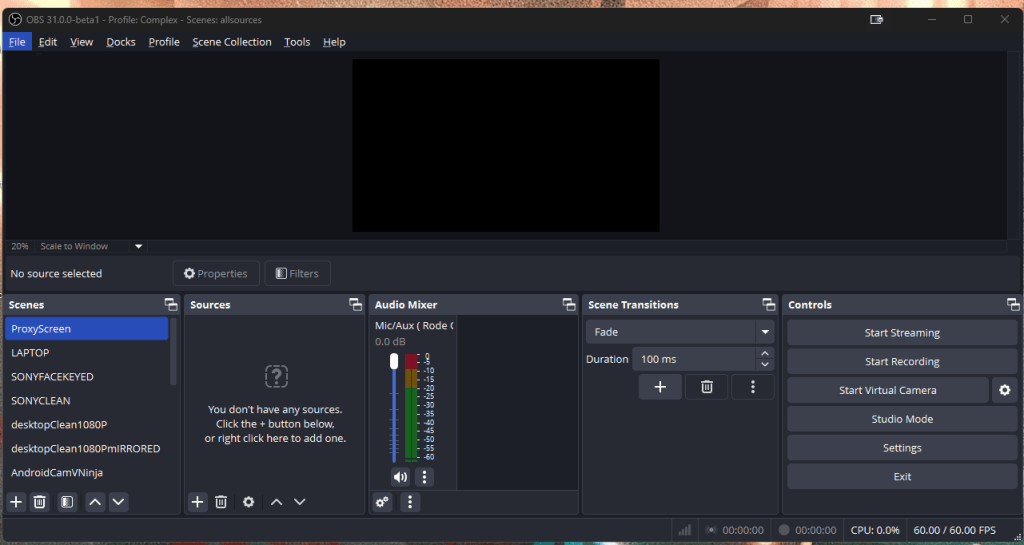Image resolution: width=1024 pixels, height=545 pixels.
Task: Increase the transition Duration with the up arrow
Action: (765, 353)
